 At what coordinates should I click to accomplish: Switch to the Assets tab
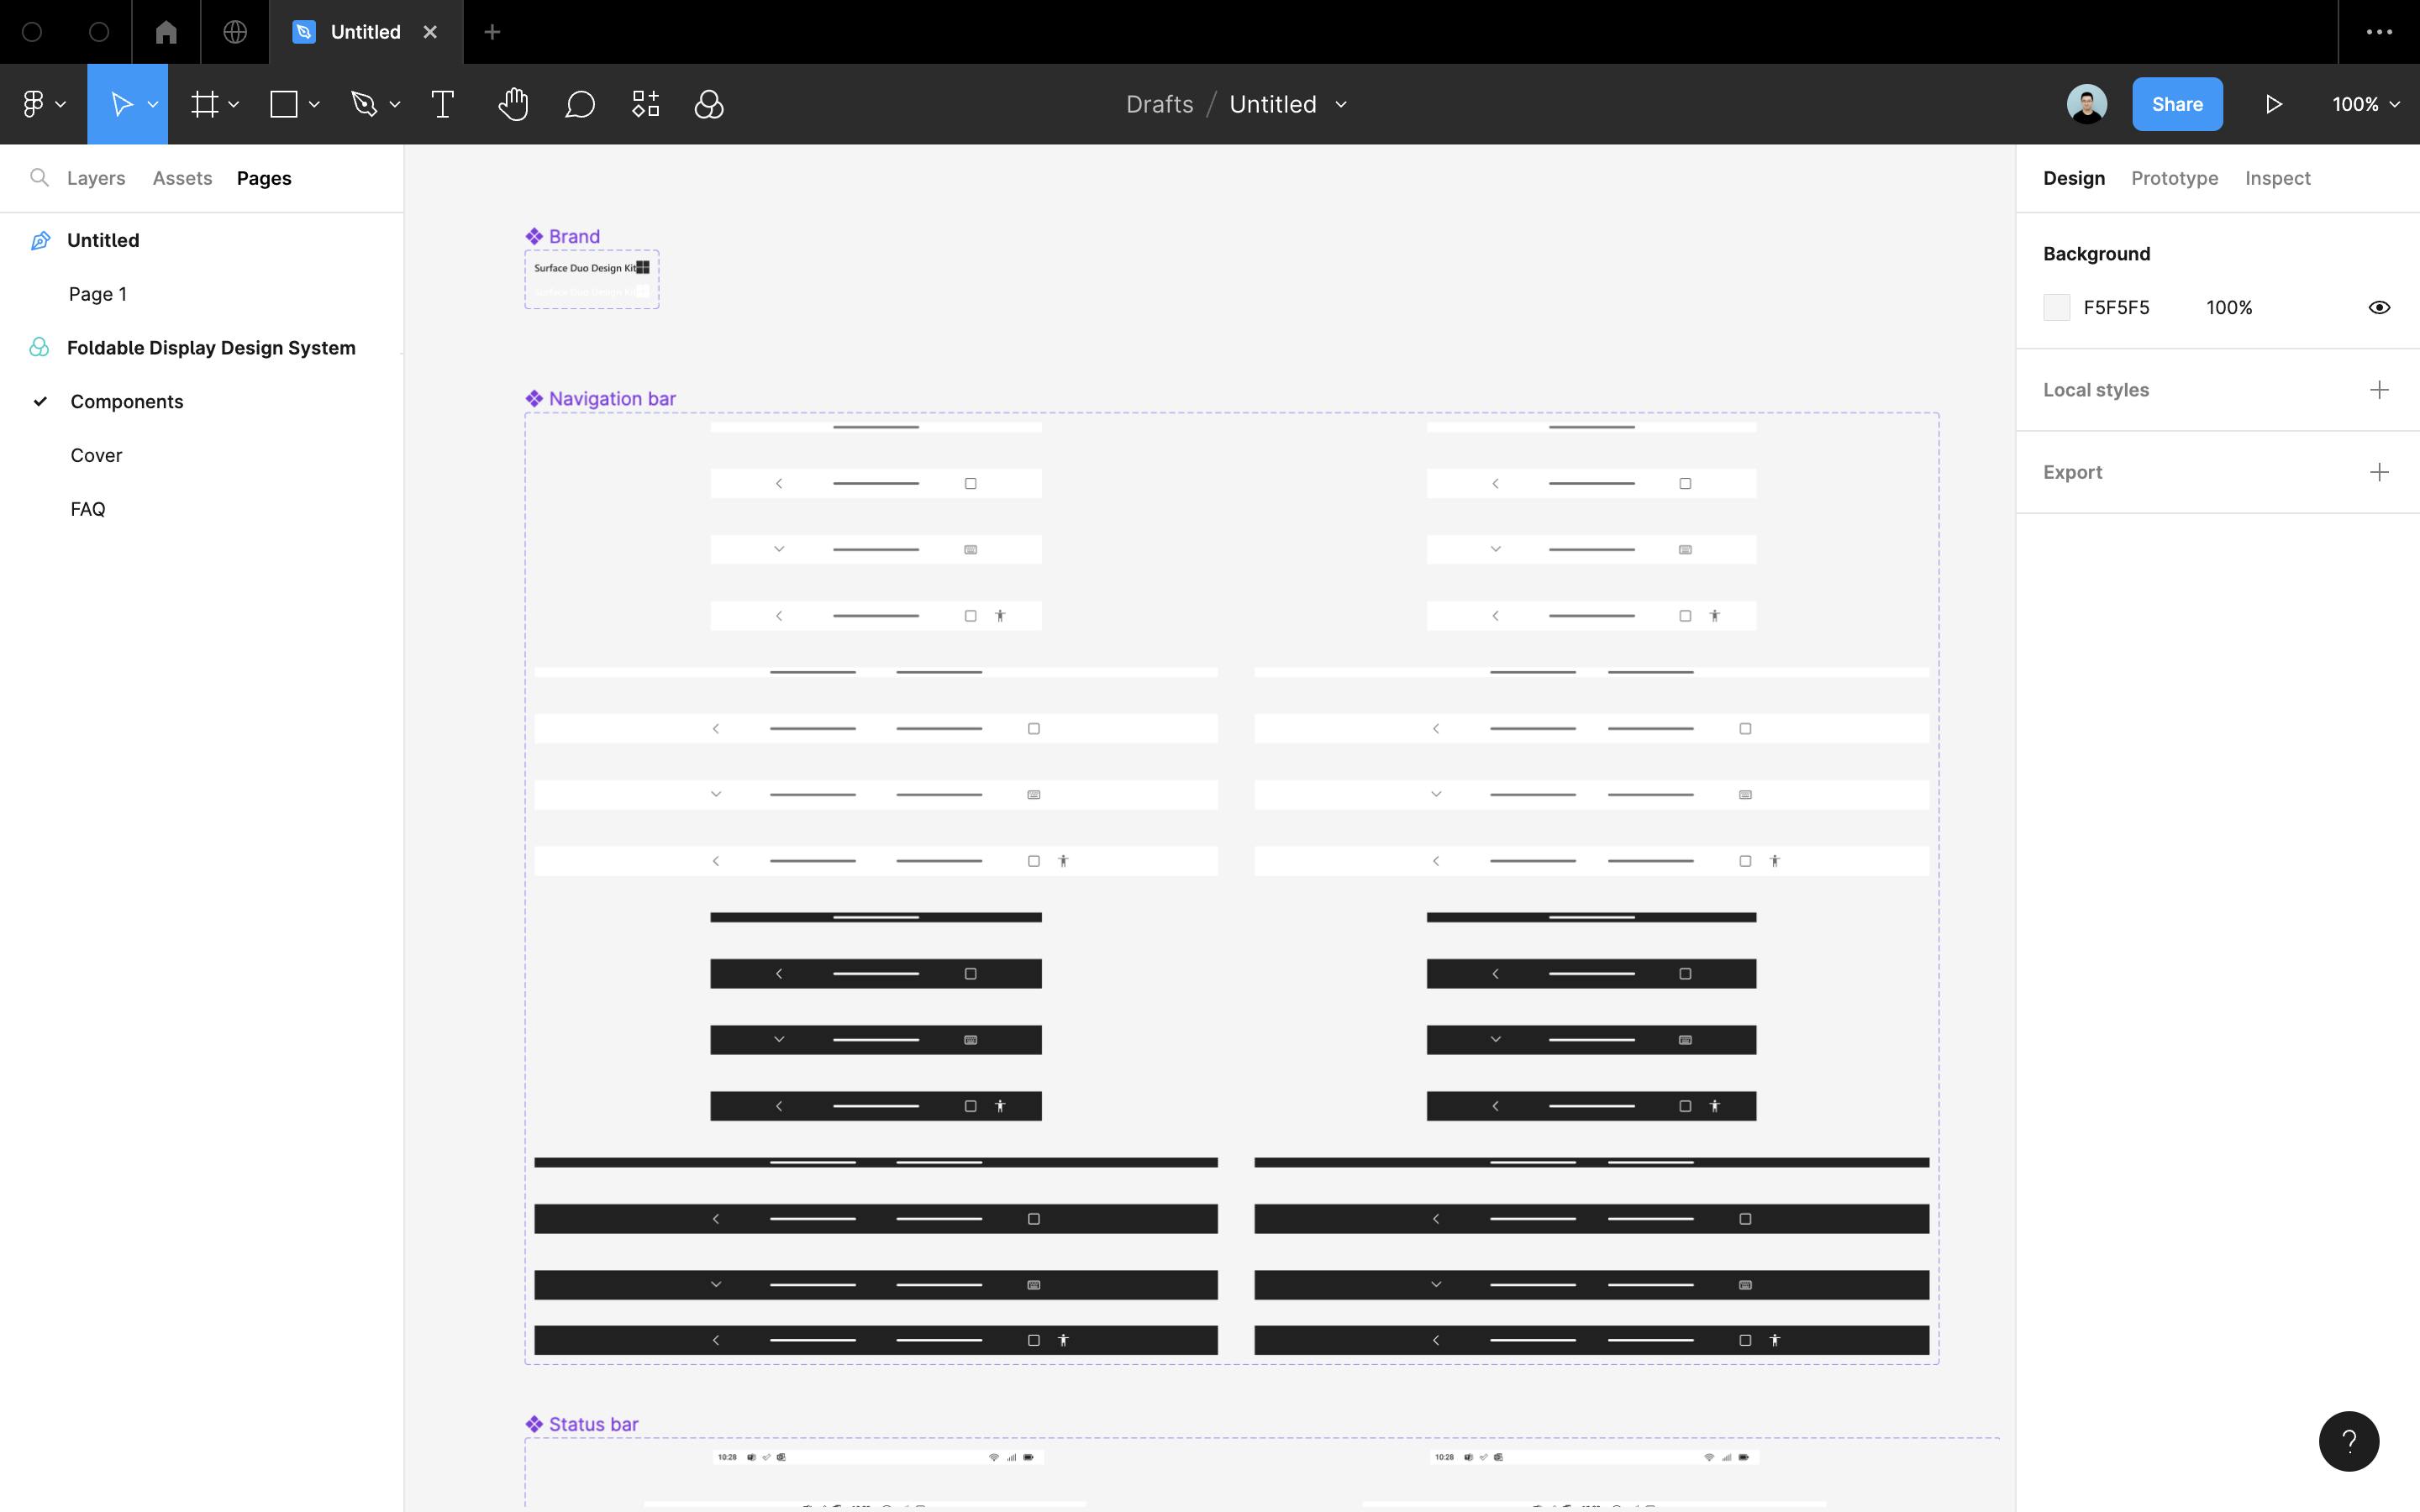coord(182,178)
